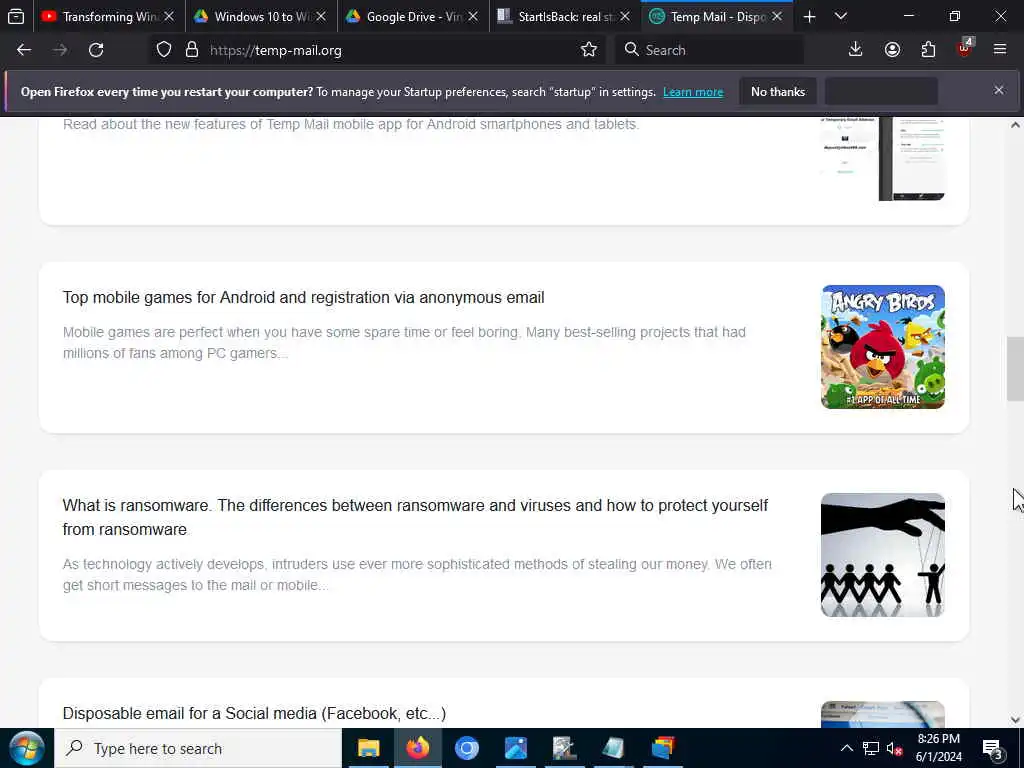Choose No thanks on startup prompt
This screenshot has height=768, width=1024.
coord(778,91)
